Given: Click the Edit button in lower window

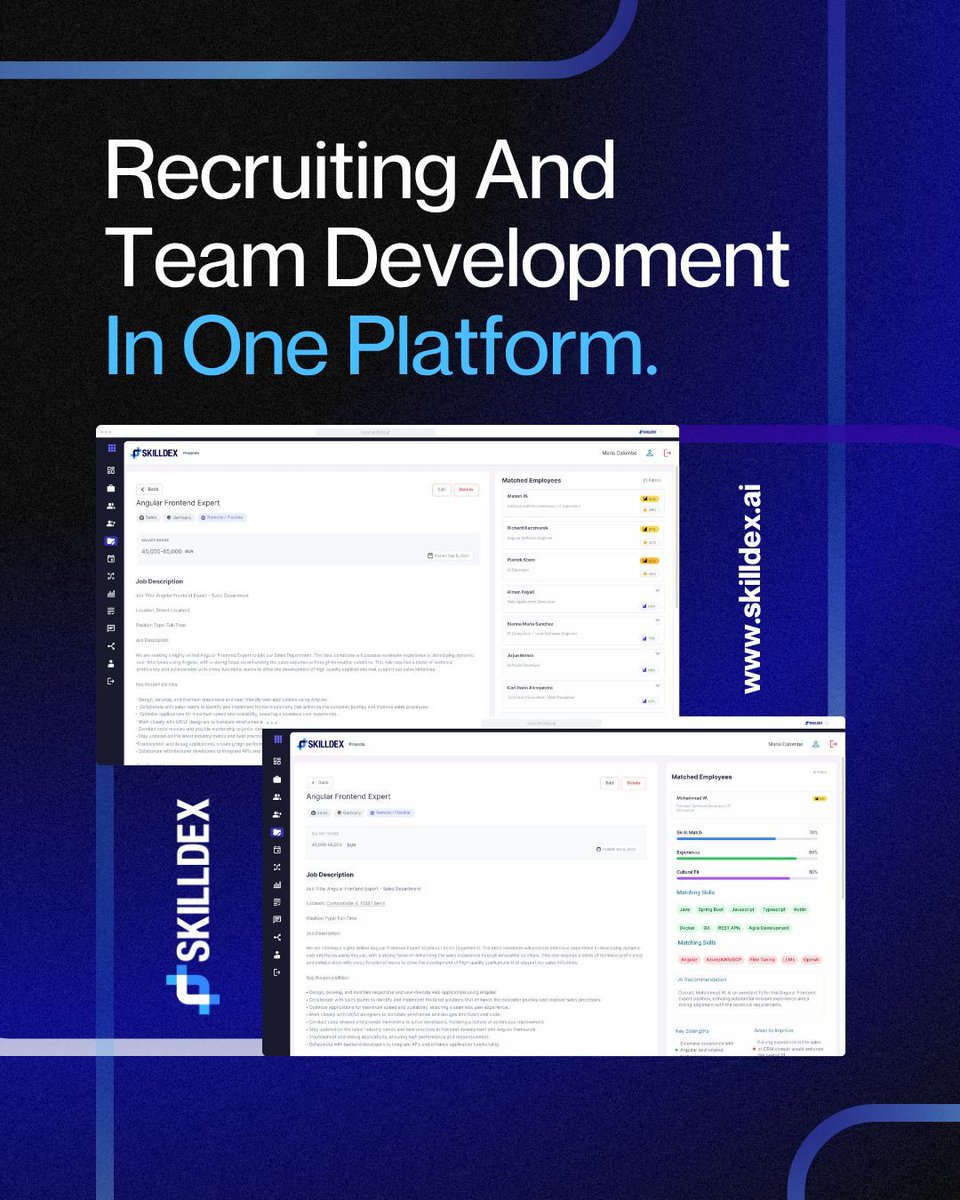Looking at the screenshot, I should tap(609, 782).
